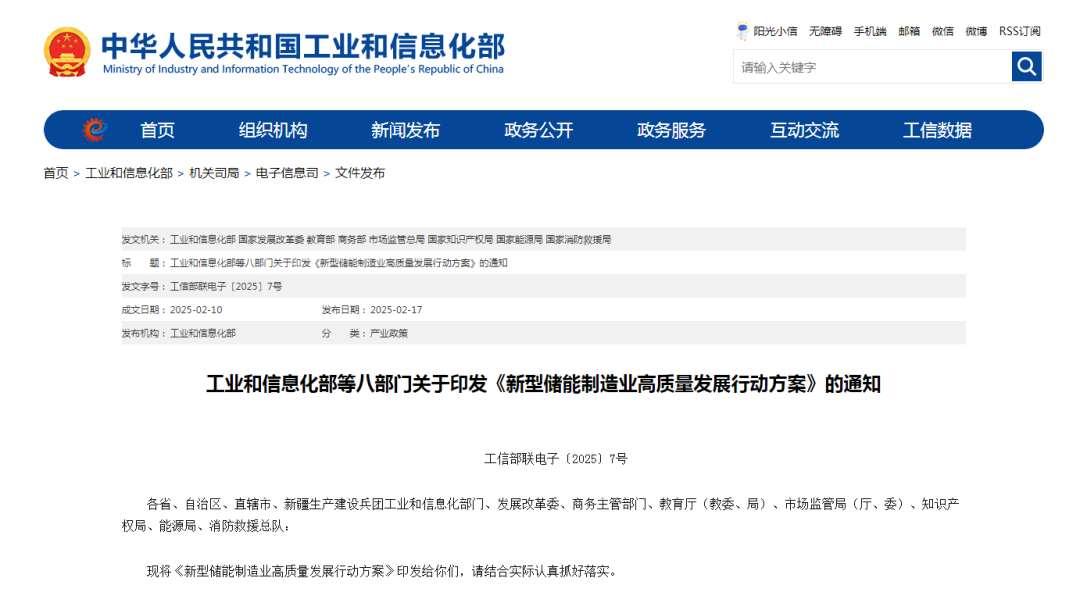
Task: Click the English ministry name subtitle
Action: click(303, 69)
